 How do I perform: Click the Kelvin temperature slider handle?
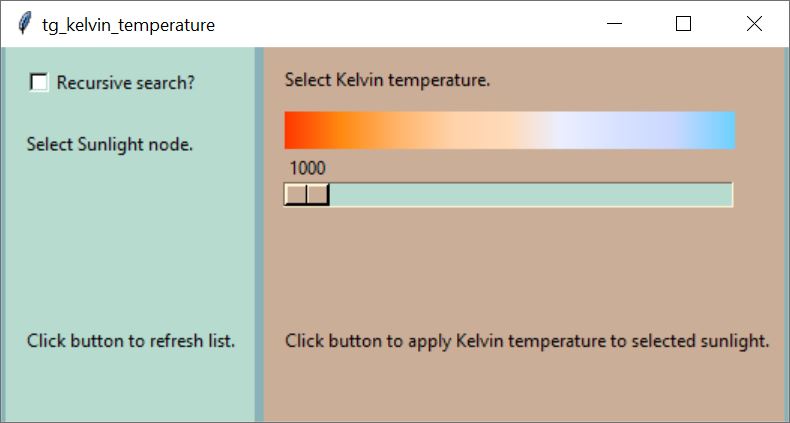(x=307, y=194)
